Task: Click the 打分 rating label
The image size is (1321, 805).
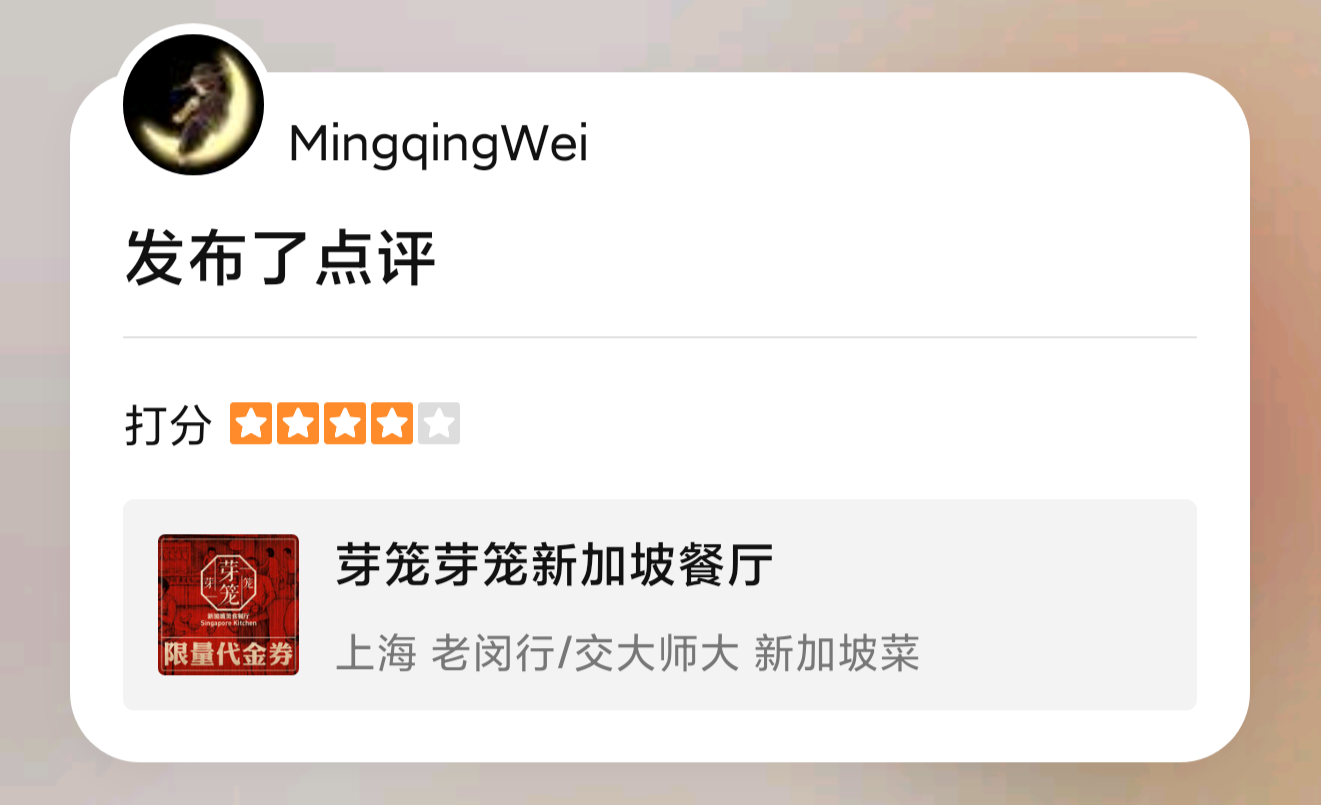Action: [x=168, y=426]
